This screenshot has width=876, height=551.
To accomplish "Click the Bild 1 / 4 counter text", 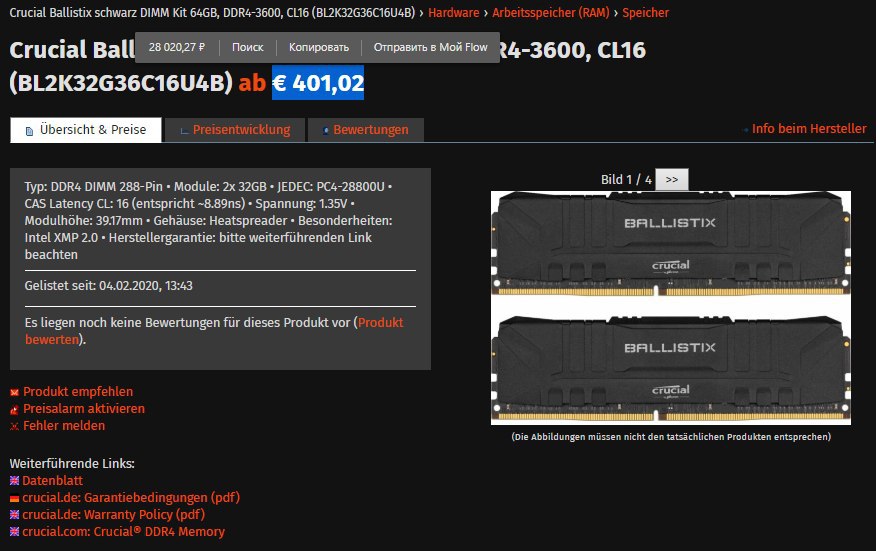I will (x=626, y=179).
